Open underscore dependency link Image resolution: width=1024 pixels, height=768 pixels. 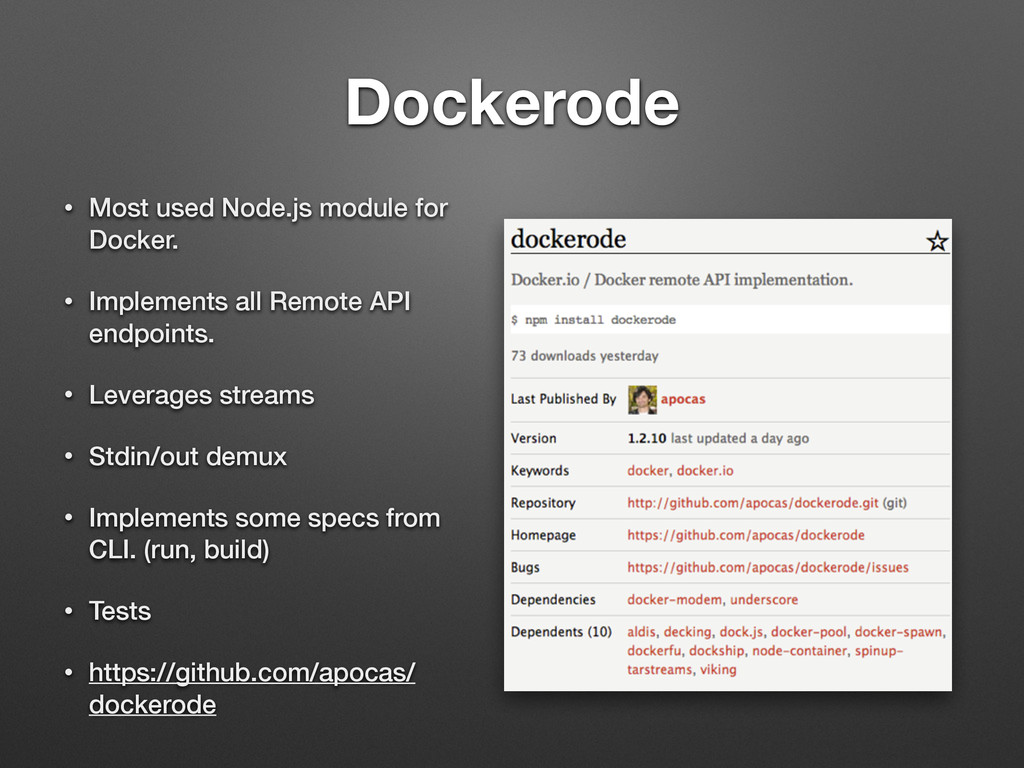(763, 600)
